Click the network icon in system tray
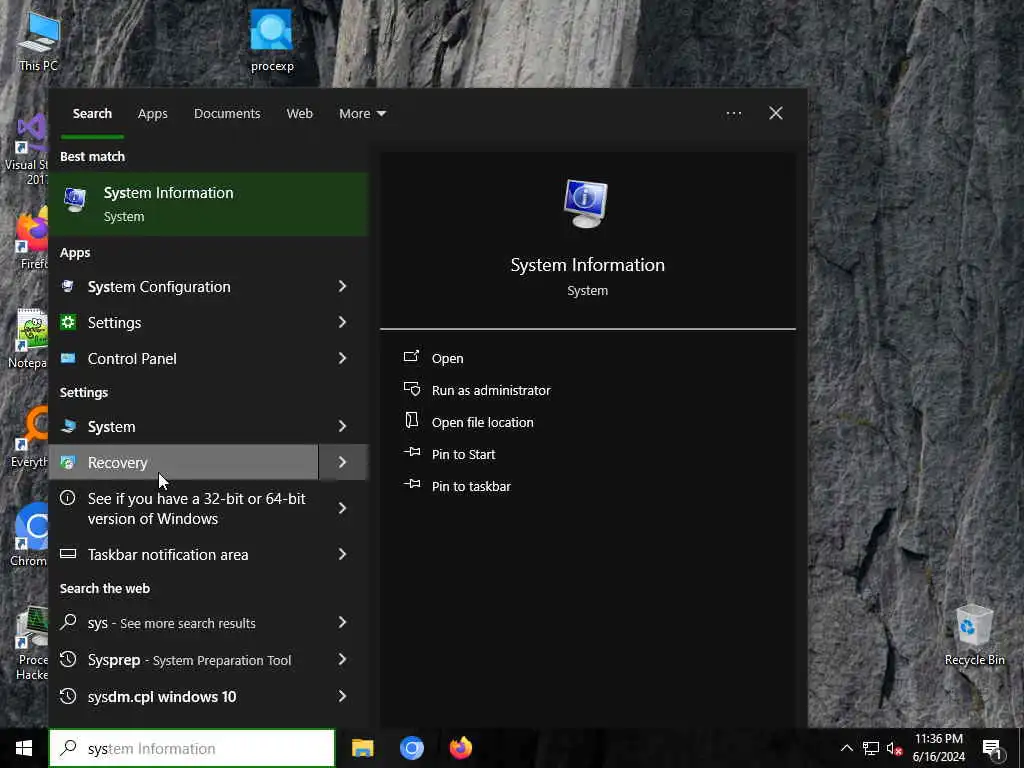Viewport: 1024px width, 768px height. click(x=871, y=748)
